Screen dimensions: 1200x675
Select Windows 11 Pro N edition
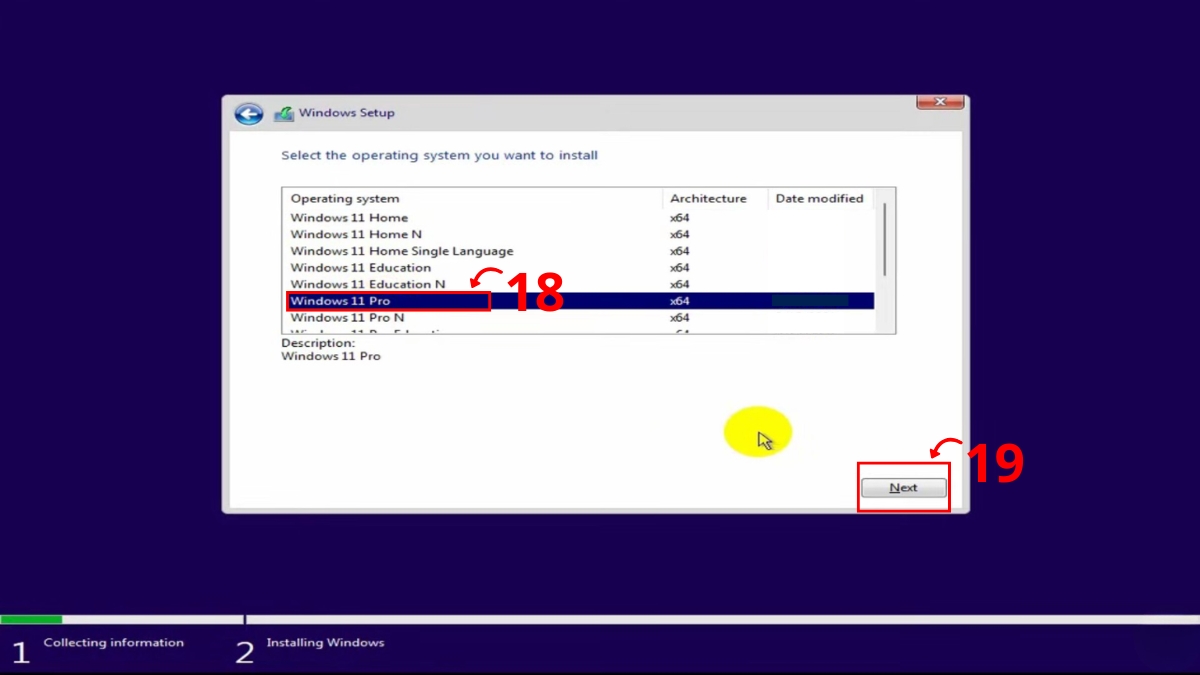pyautogui.click(x=348, y=317)
